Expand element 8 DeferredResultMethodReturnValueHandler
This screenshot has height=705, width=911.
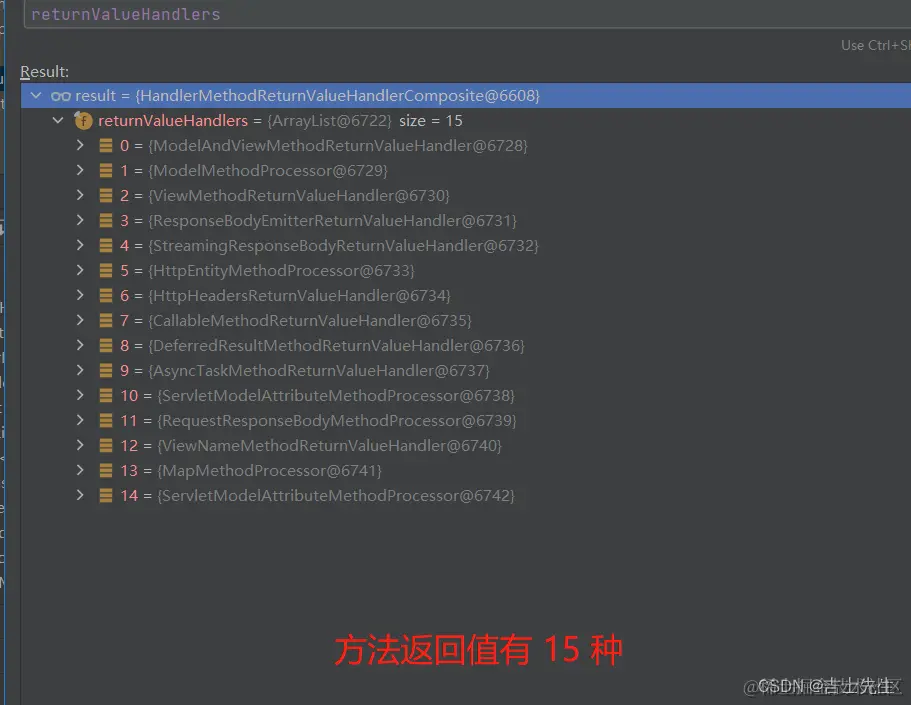[x=80, y=345]
